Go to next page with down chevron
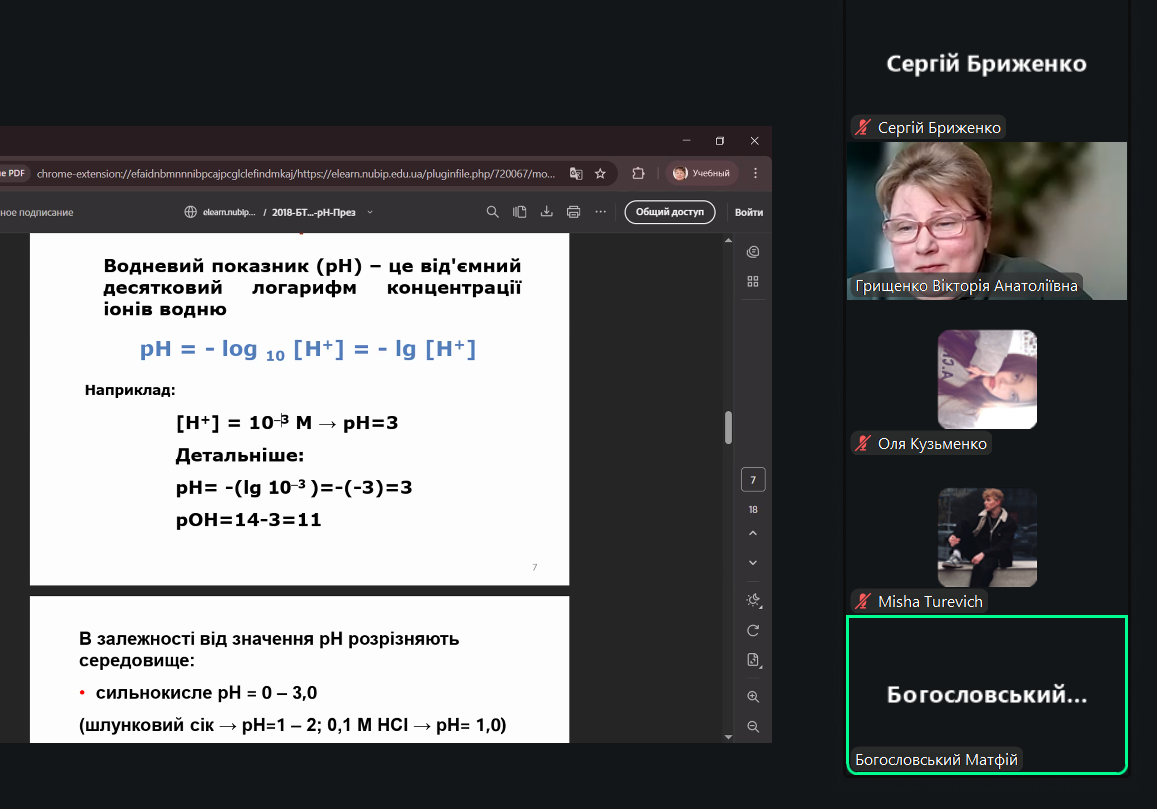The height and width of the screenshot is (809, 1157). 753,562
